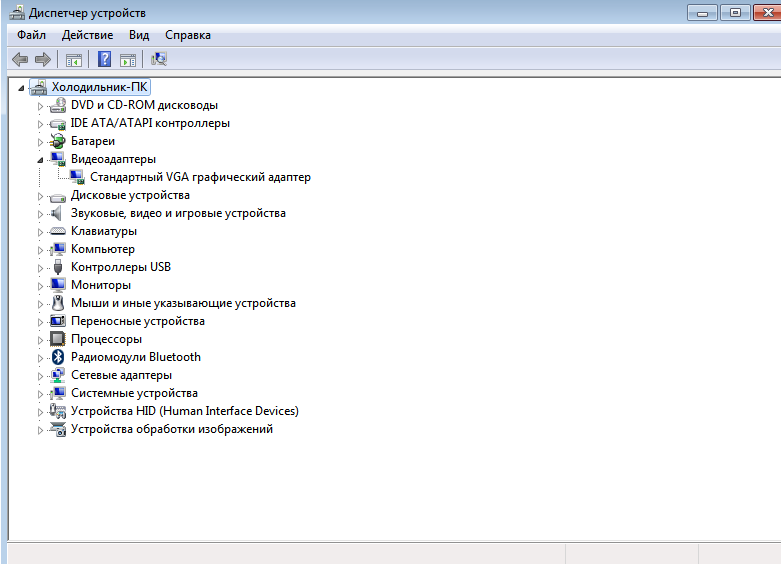Screen dimensions: 781x564
Task: Expand Дисковые устройства category
Action: pyautogui.click(x=40, y=196)
